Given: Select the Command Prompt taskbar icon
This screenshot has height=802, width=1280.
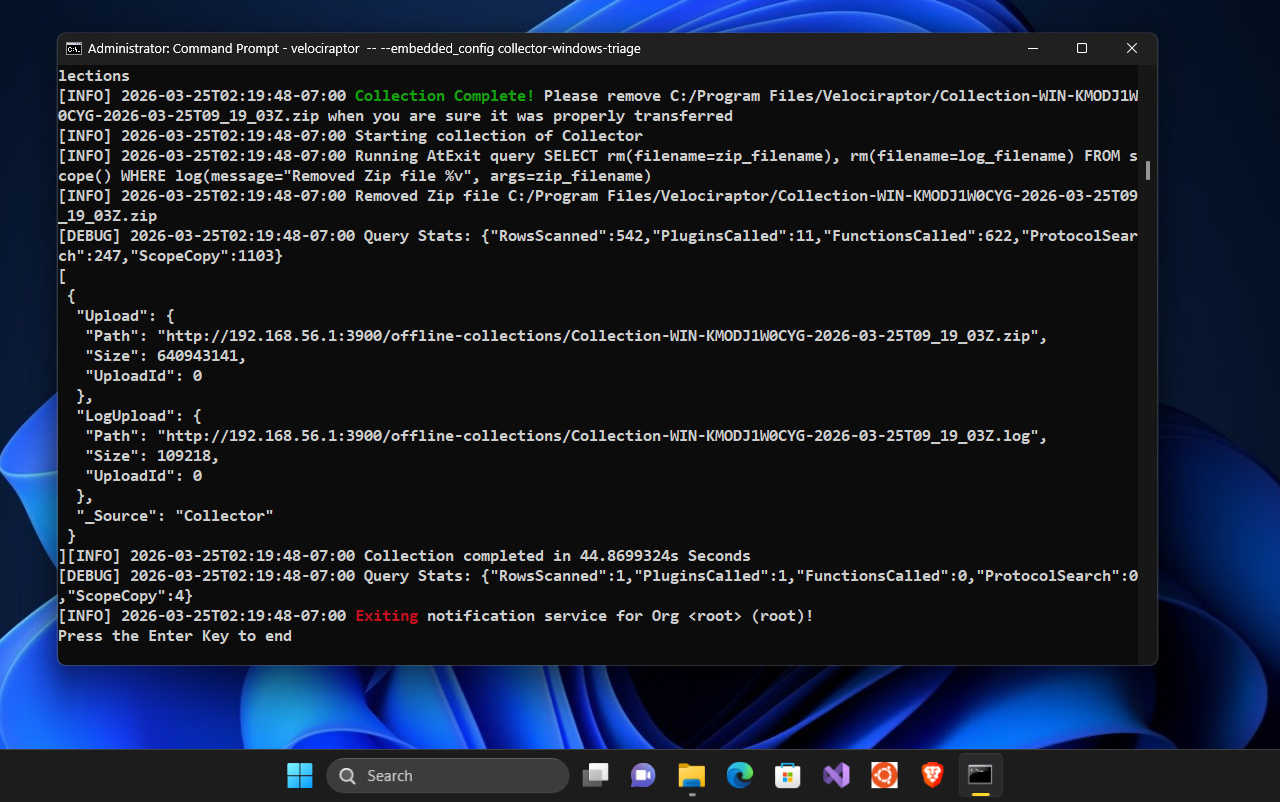Looking at the screenshot, I should pyautogui.click(x=980, y=775).
